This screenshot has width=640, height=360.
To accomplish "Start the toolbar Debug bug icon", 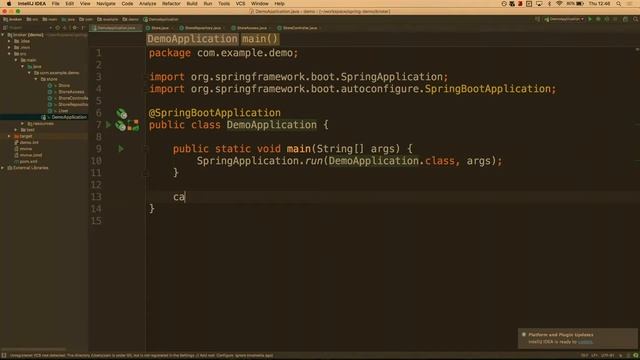I will (598, 19).
